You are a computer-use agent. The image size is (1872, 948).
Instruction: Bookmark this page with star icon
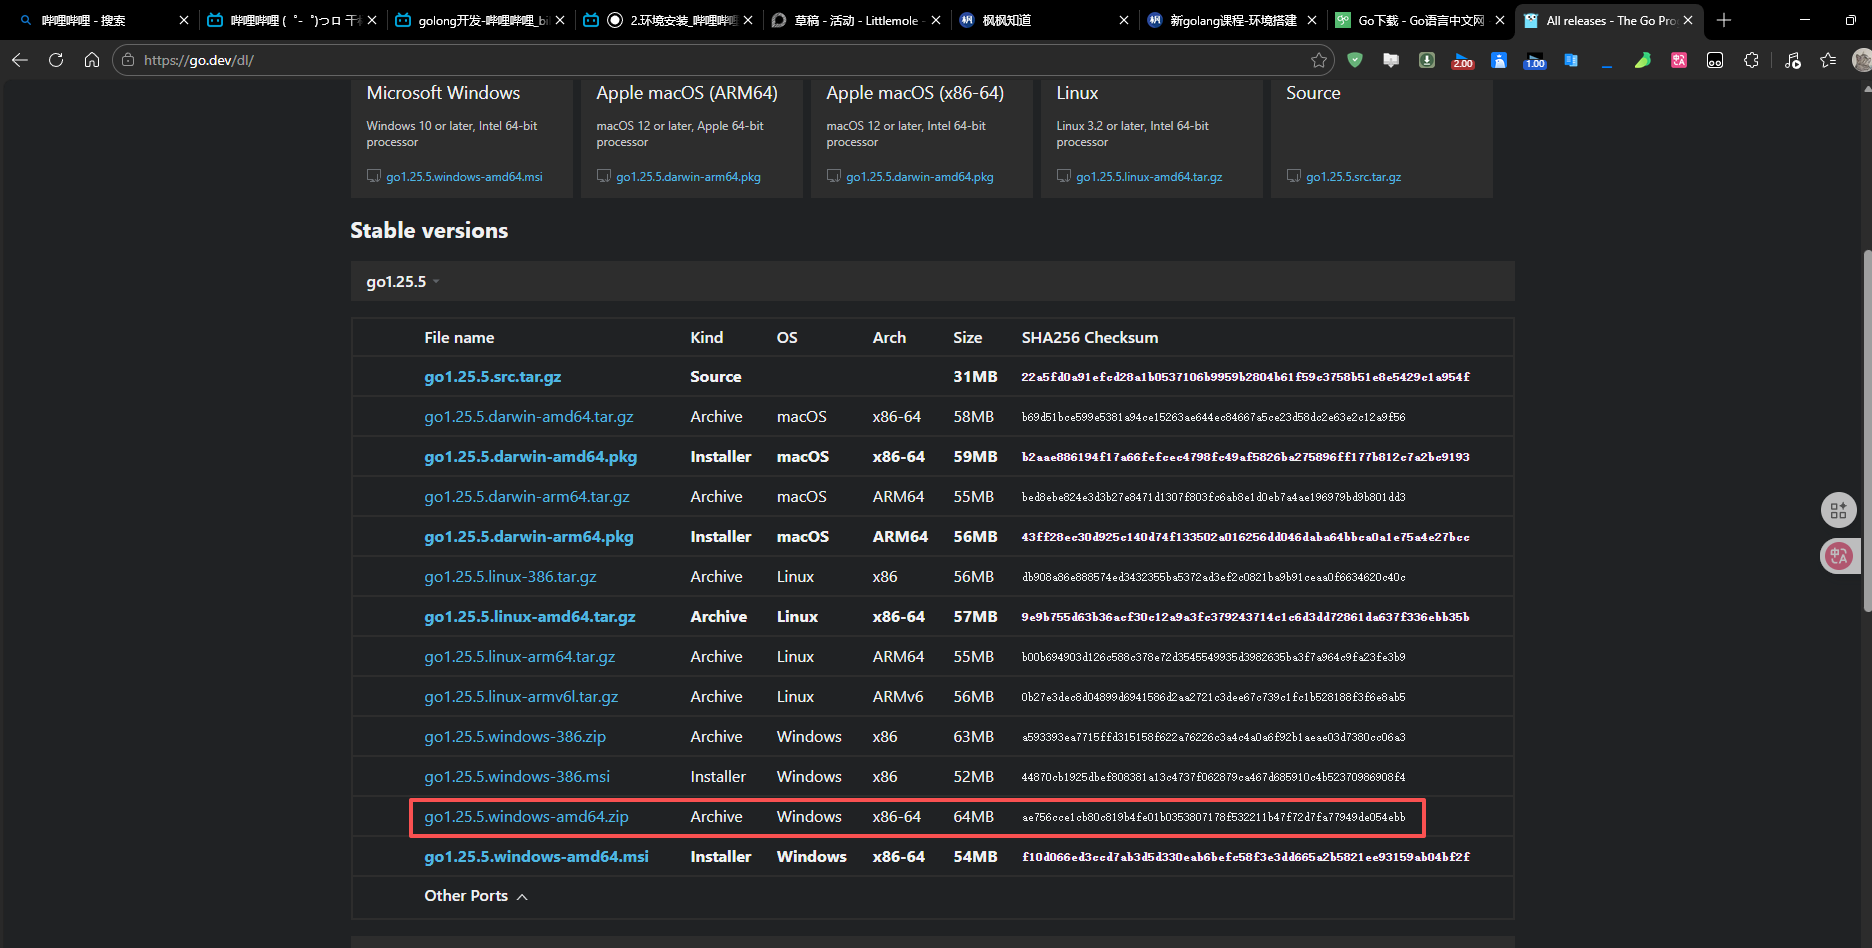coord(1319,60)
